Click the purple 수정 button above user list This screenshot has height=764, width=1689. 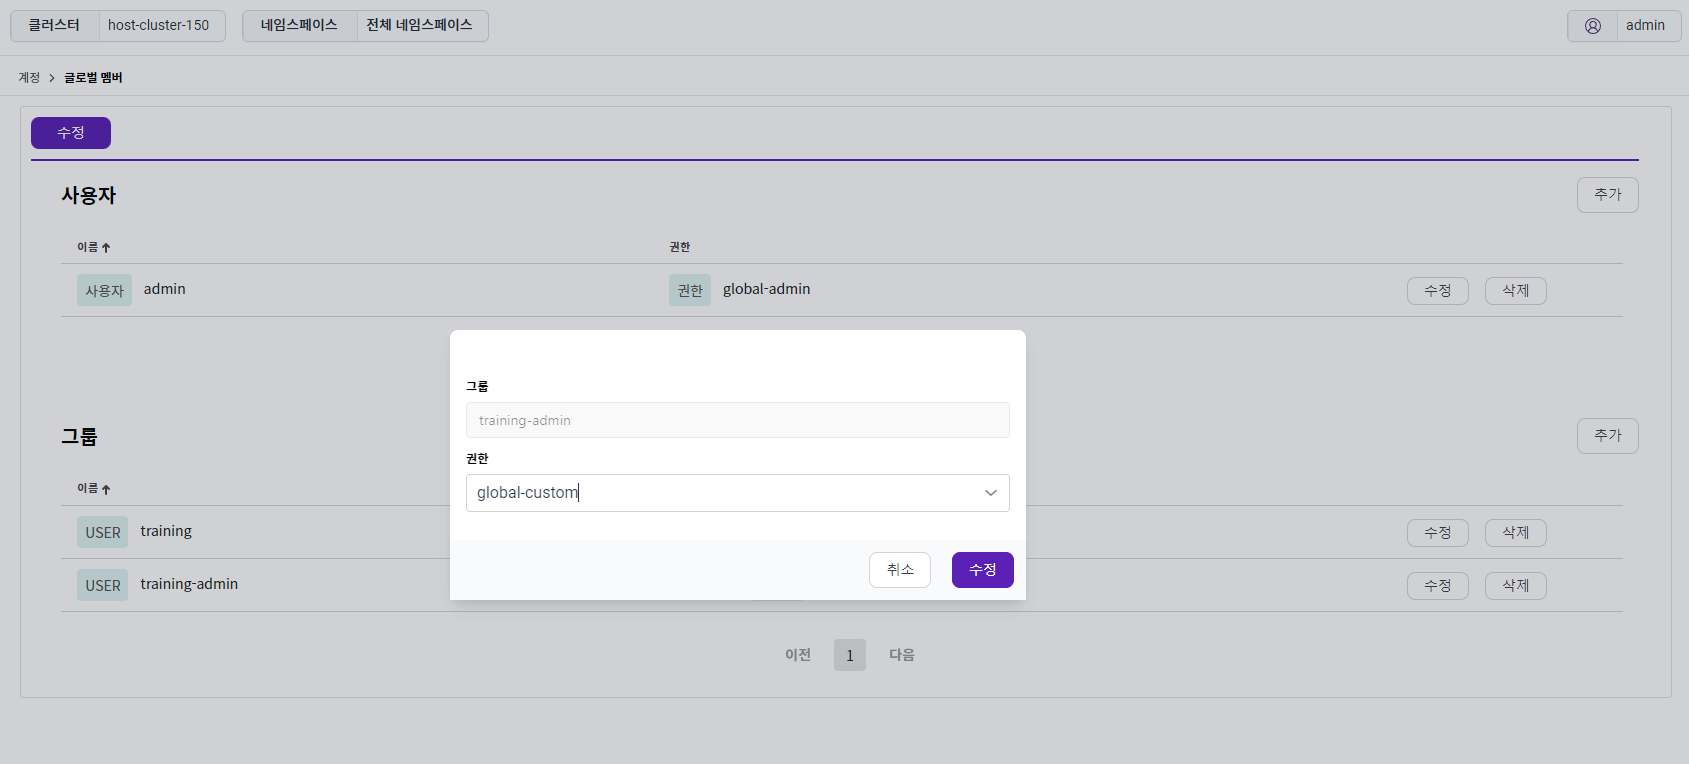point(71,133)
